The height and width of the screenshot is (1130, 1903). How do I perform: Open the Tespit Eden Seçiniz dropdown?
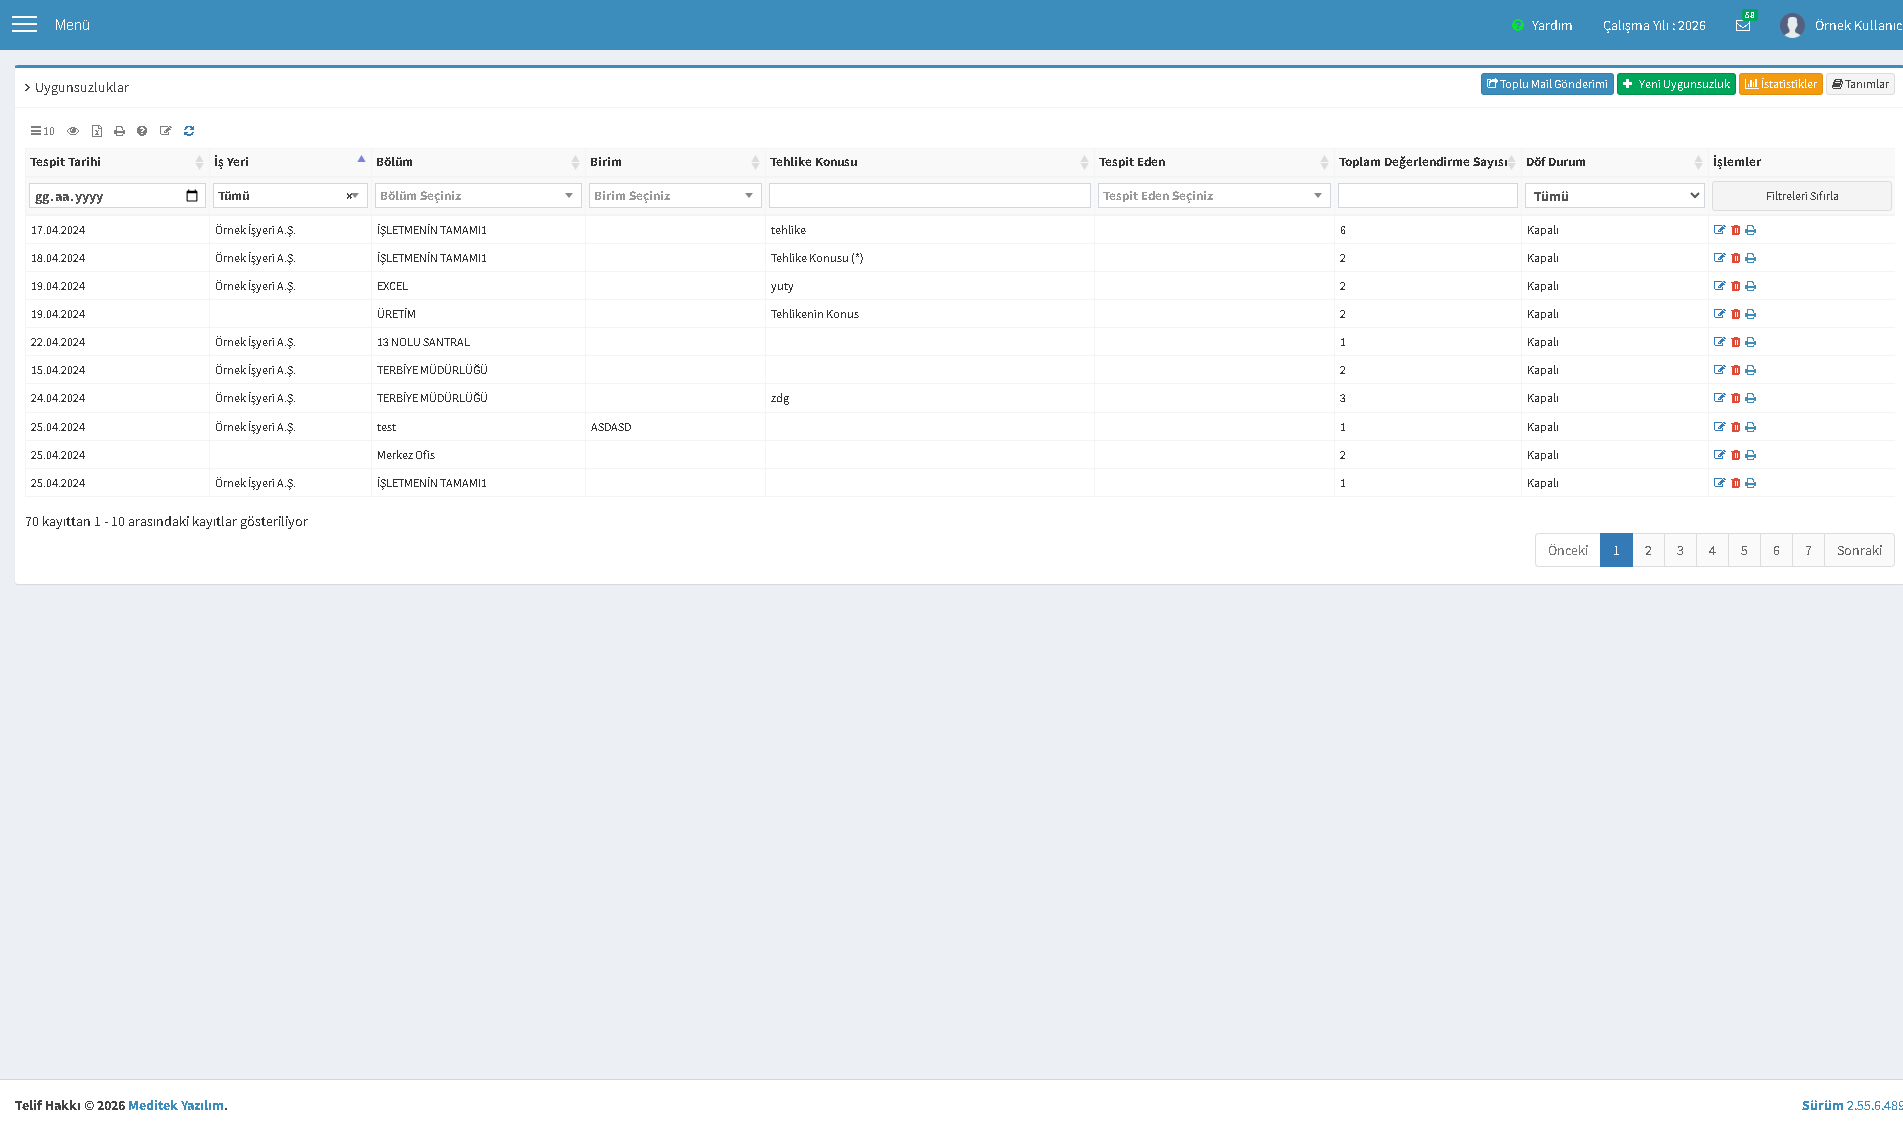(x=1214, y=196)
